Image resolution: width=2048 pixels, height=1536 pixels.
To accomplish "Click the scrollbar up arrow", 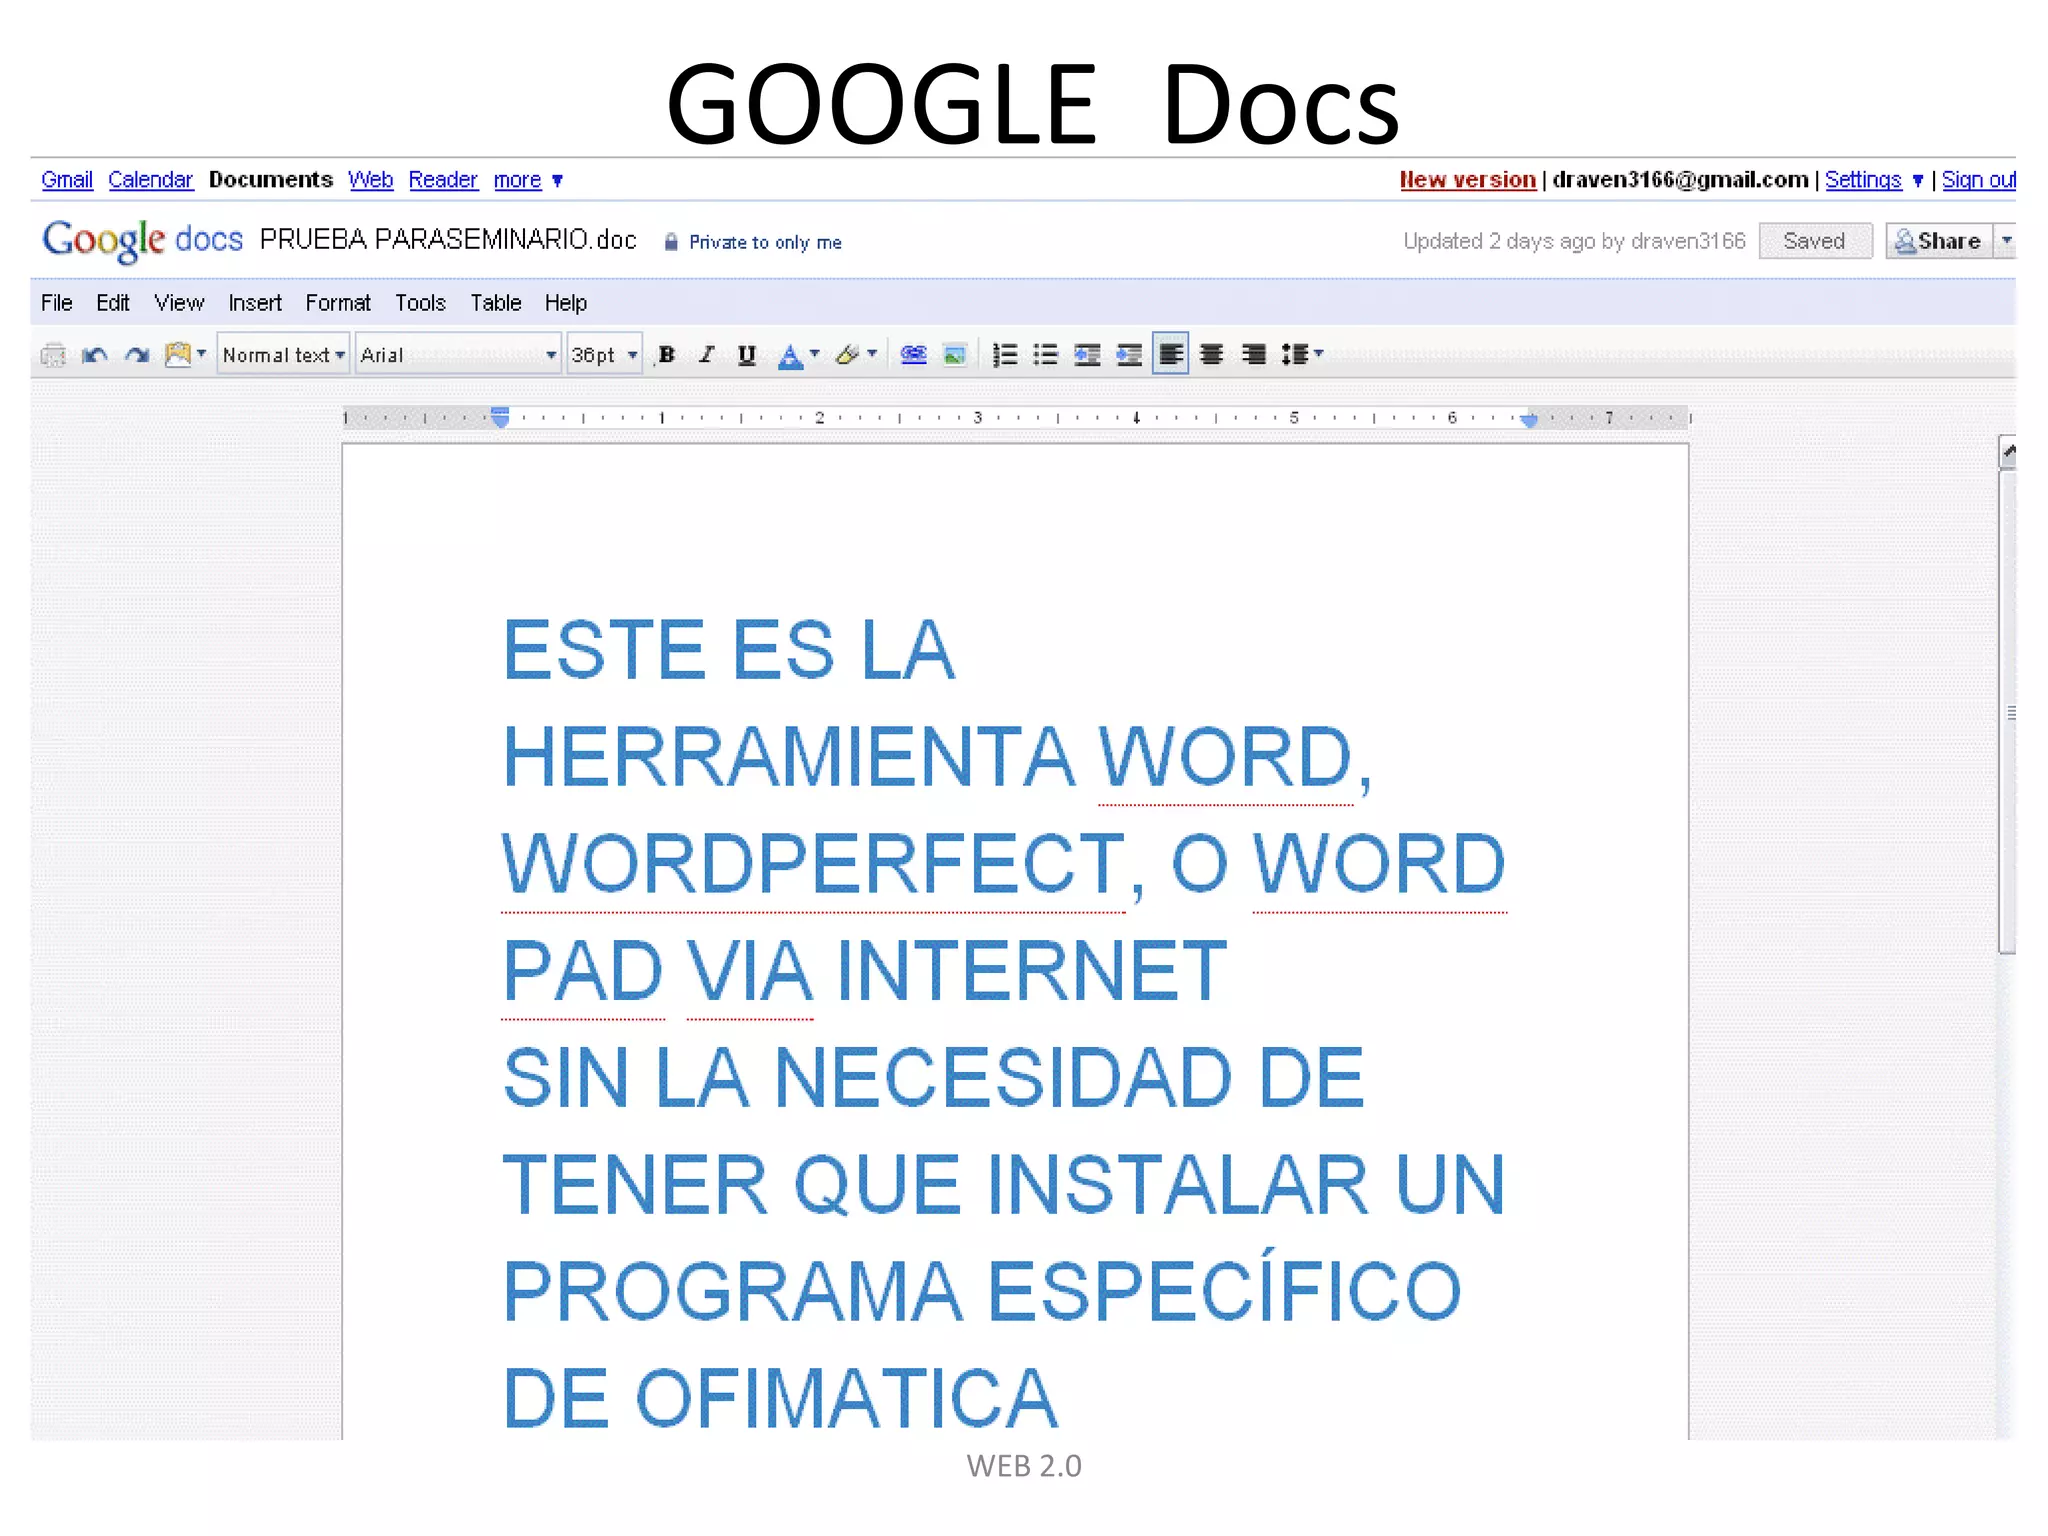I will tap(2007, 452).
